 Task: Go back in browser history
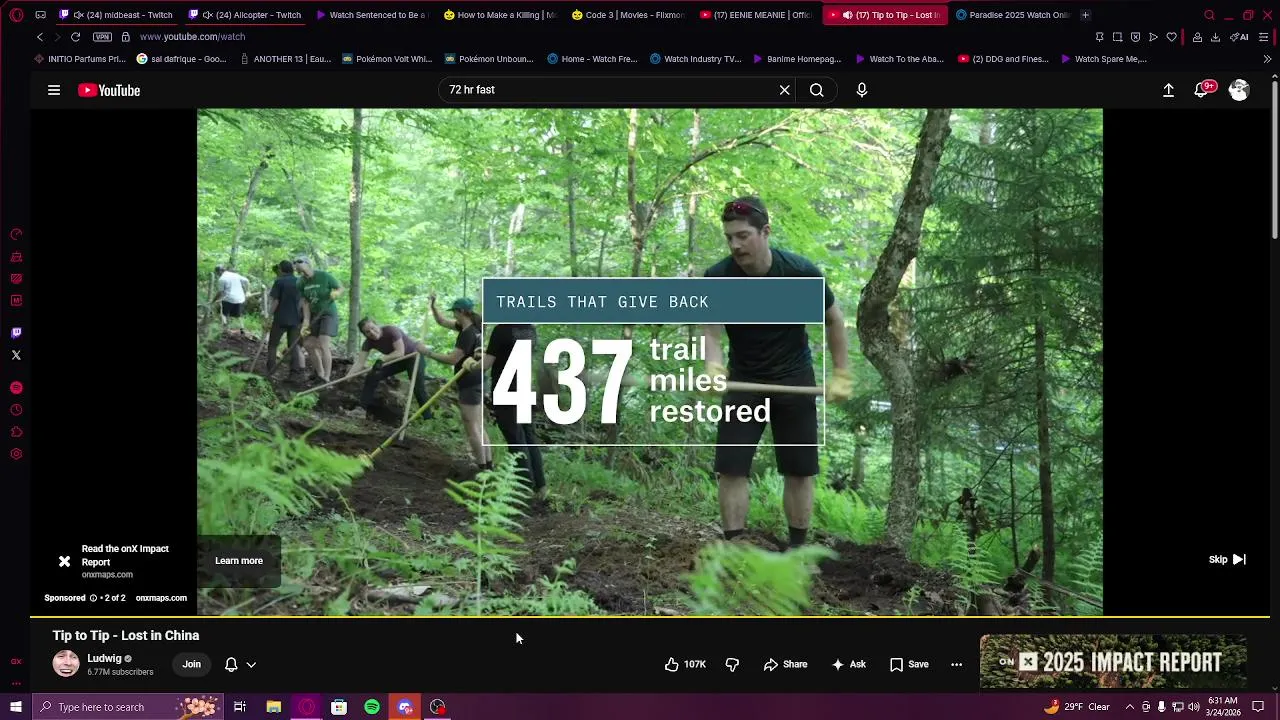pos(40,37)
